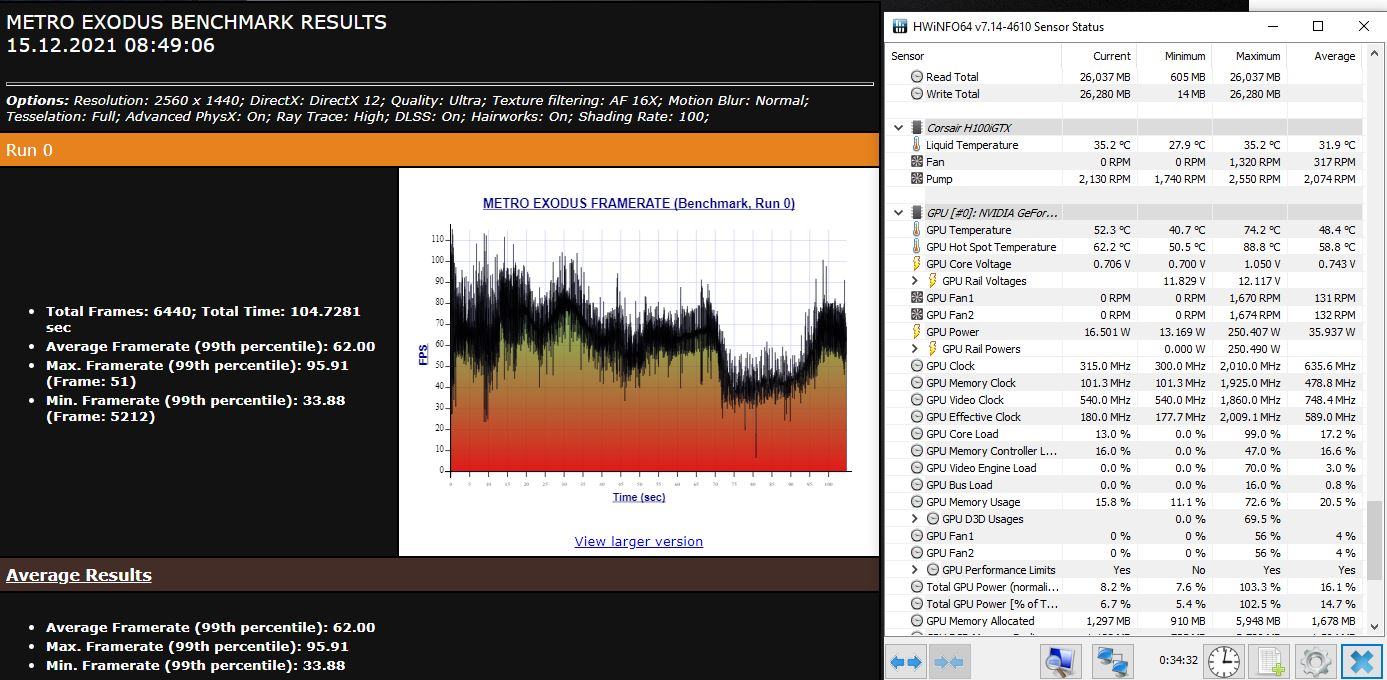Click the lightning icon beside GPU Power
Viewport: 1387px width, 680px height.
click(917, 332)
